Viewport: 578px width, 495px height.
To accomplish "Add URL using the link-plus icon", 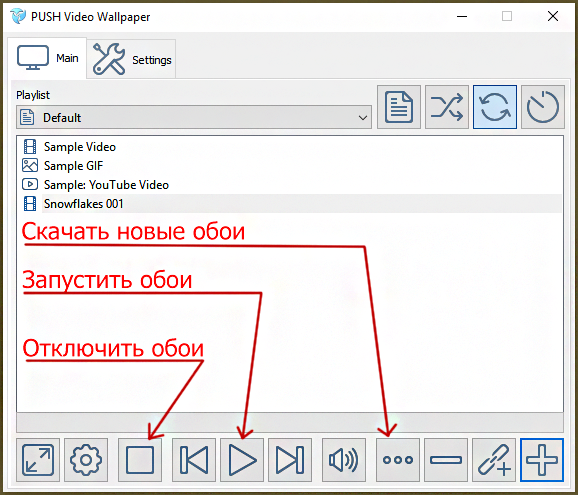I will pyautogui.click(x=494, y=460).
